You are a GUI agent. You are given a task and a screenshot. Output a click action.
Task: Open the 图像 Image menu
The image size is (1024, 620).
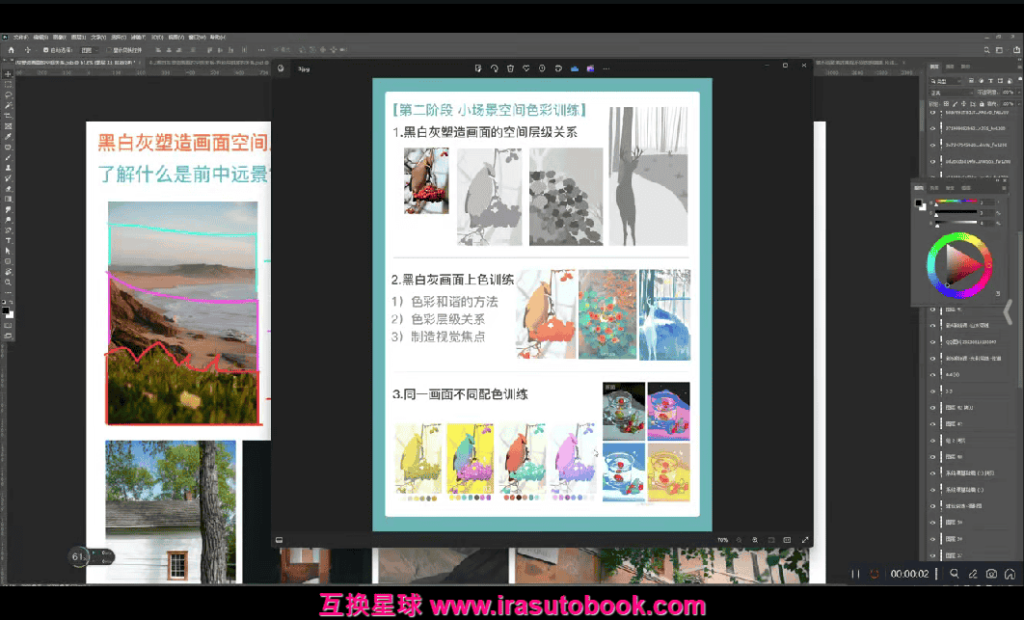click(x=59, y=37)
